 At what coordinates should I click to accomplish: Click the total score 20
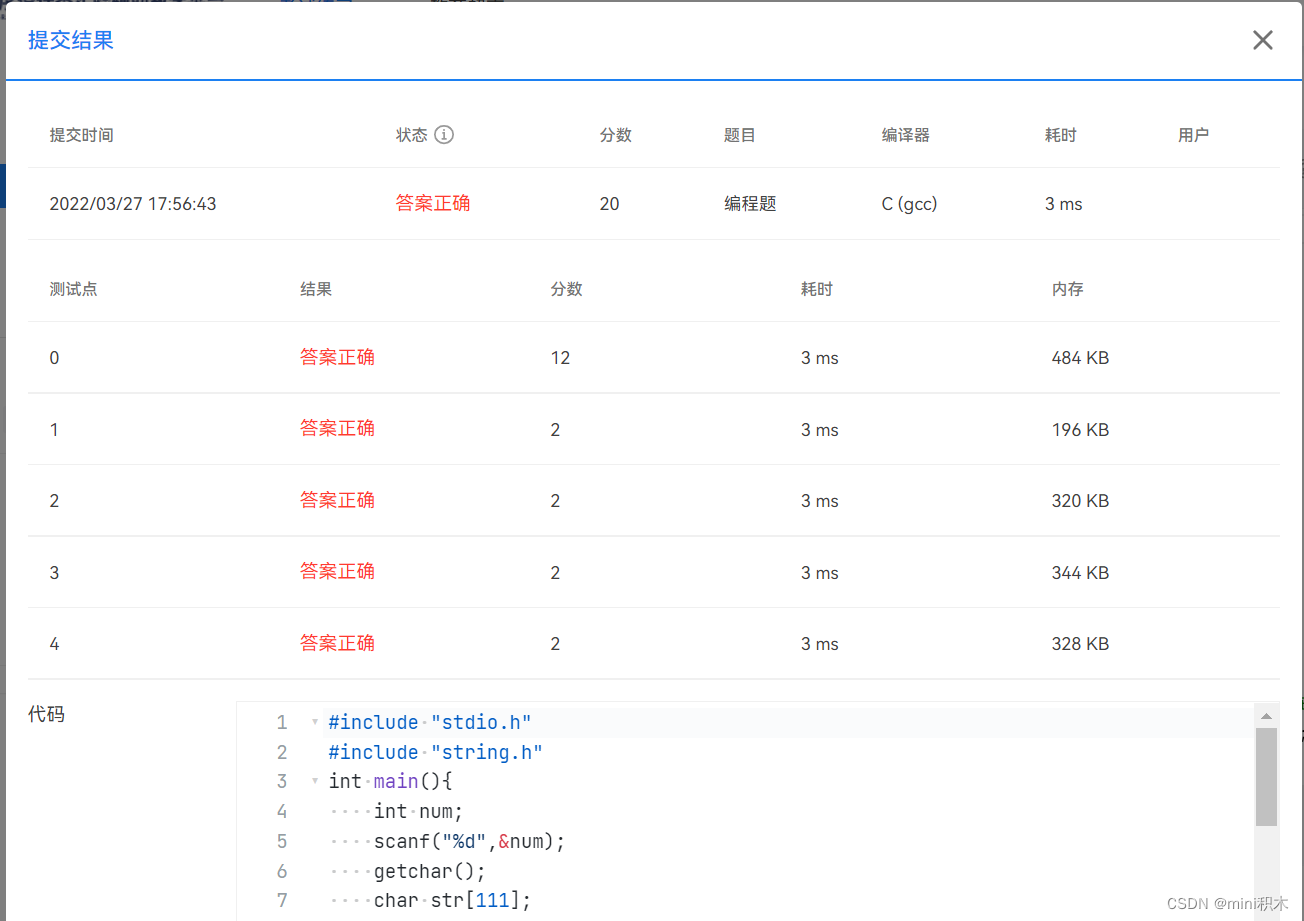coord(609,204)
